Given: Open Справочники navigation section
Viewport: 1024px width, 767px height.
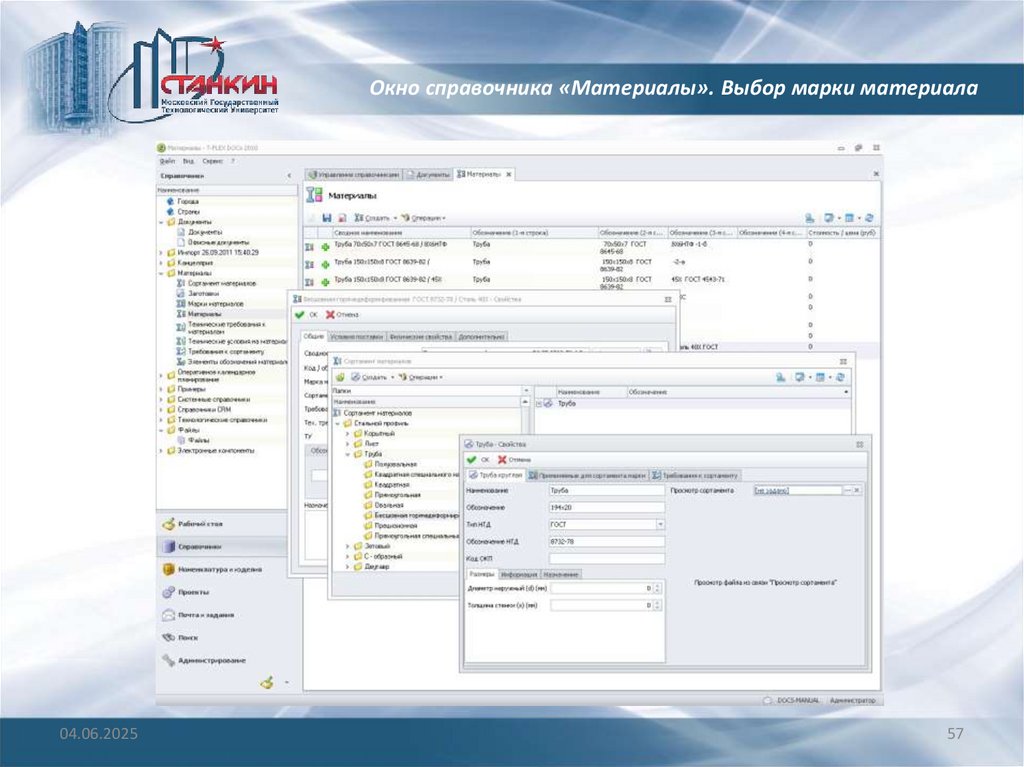Looking at the screenshot, I should [221, 547].
